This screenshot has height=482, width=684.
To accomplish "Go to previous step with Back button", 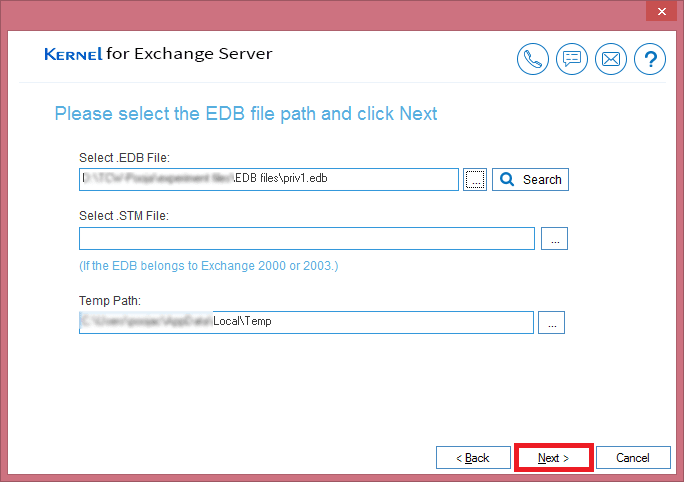I will [x=473, y=458].
